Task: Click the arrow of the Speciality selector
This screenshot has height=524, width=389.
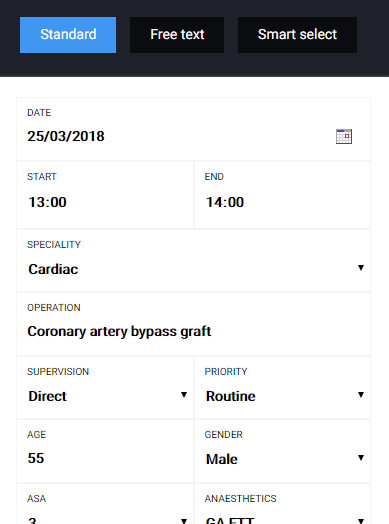Action: 361,268
